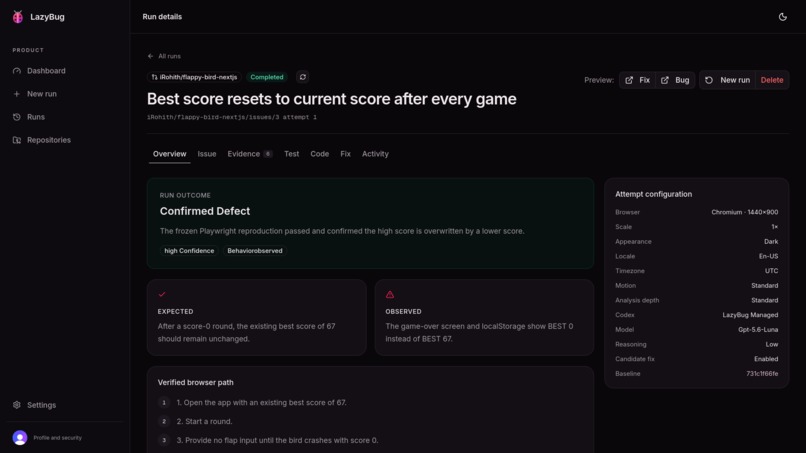Screen dimensions: 806x453
Task: Click step 3 'Provide no flap input' text
Action: [278, 440]
